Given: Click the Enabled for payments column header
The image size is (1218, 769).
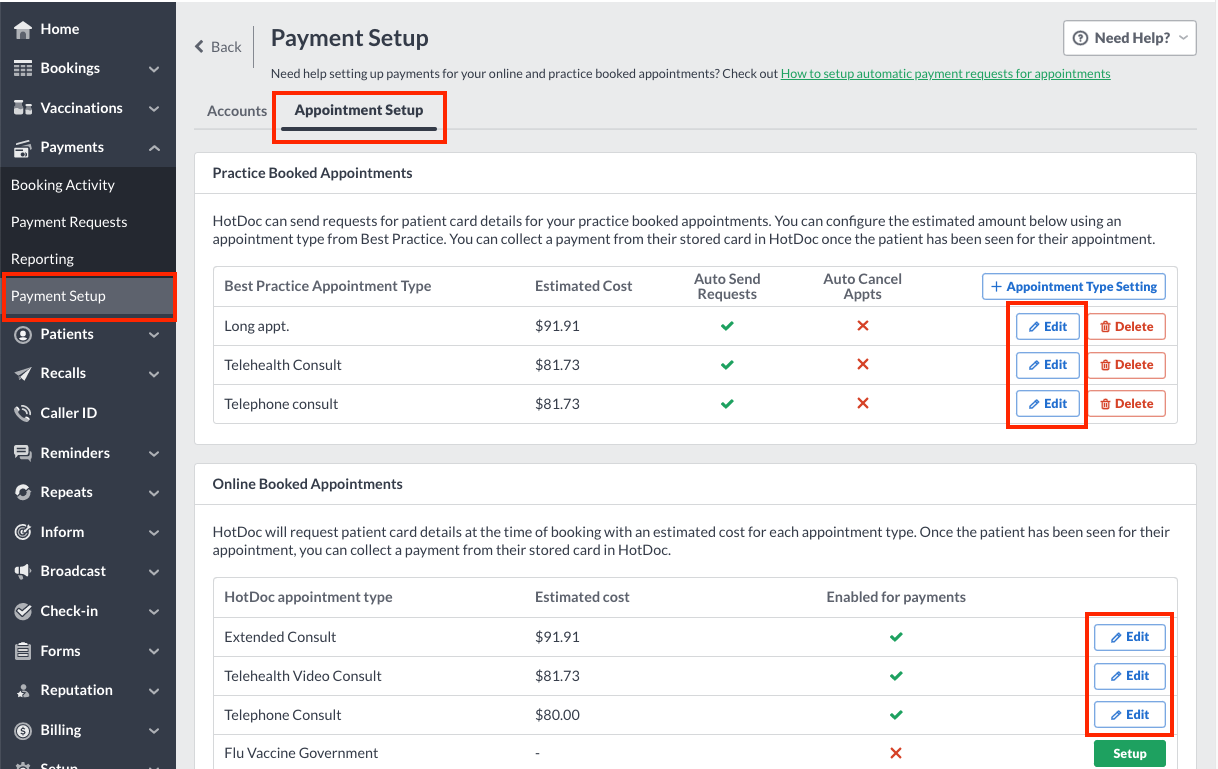Looking at the screenshot, I should tap(896, 597).
